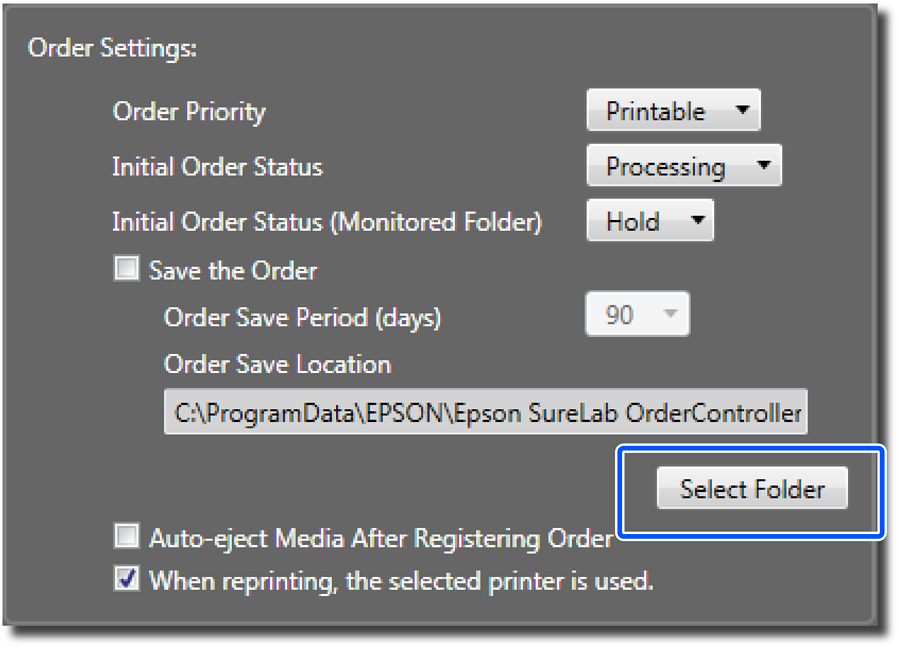This screenshot has height=648, width=899.
Task: Click the arrow beside Processing
Action: tap(763, 165)
